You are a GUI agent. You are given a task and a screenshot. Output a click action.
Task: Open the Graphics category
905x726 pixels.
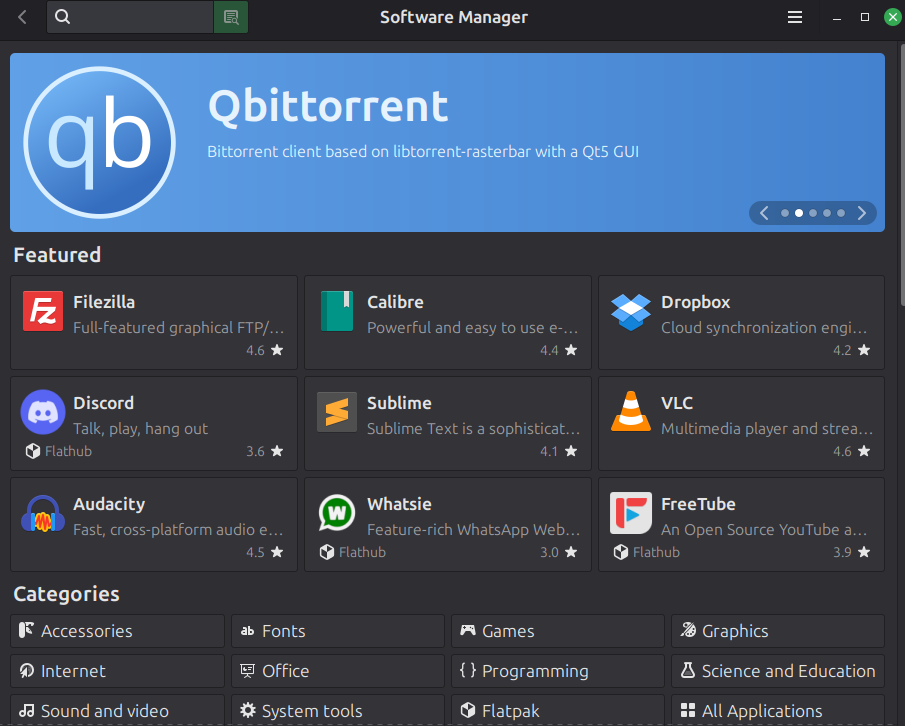pyautogui.click(x=777, y=631)
